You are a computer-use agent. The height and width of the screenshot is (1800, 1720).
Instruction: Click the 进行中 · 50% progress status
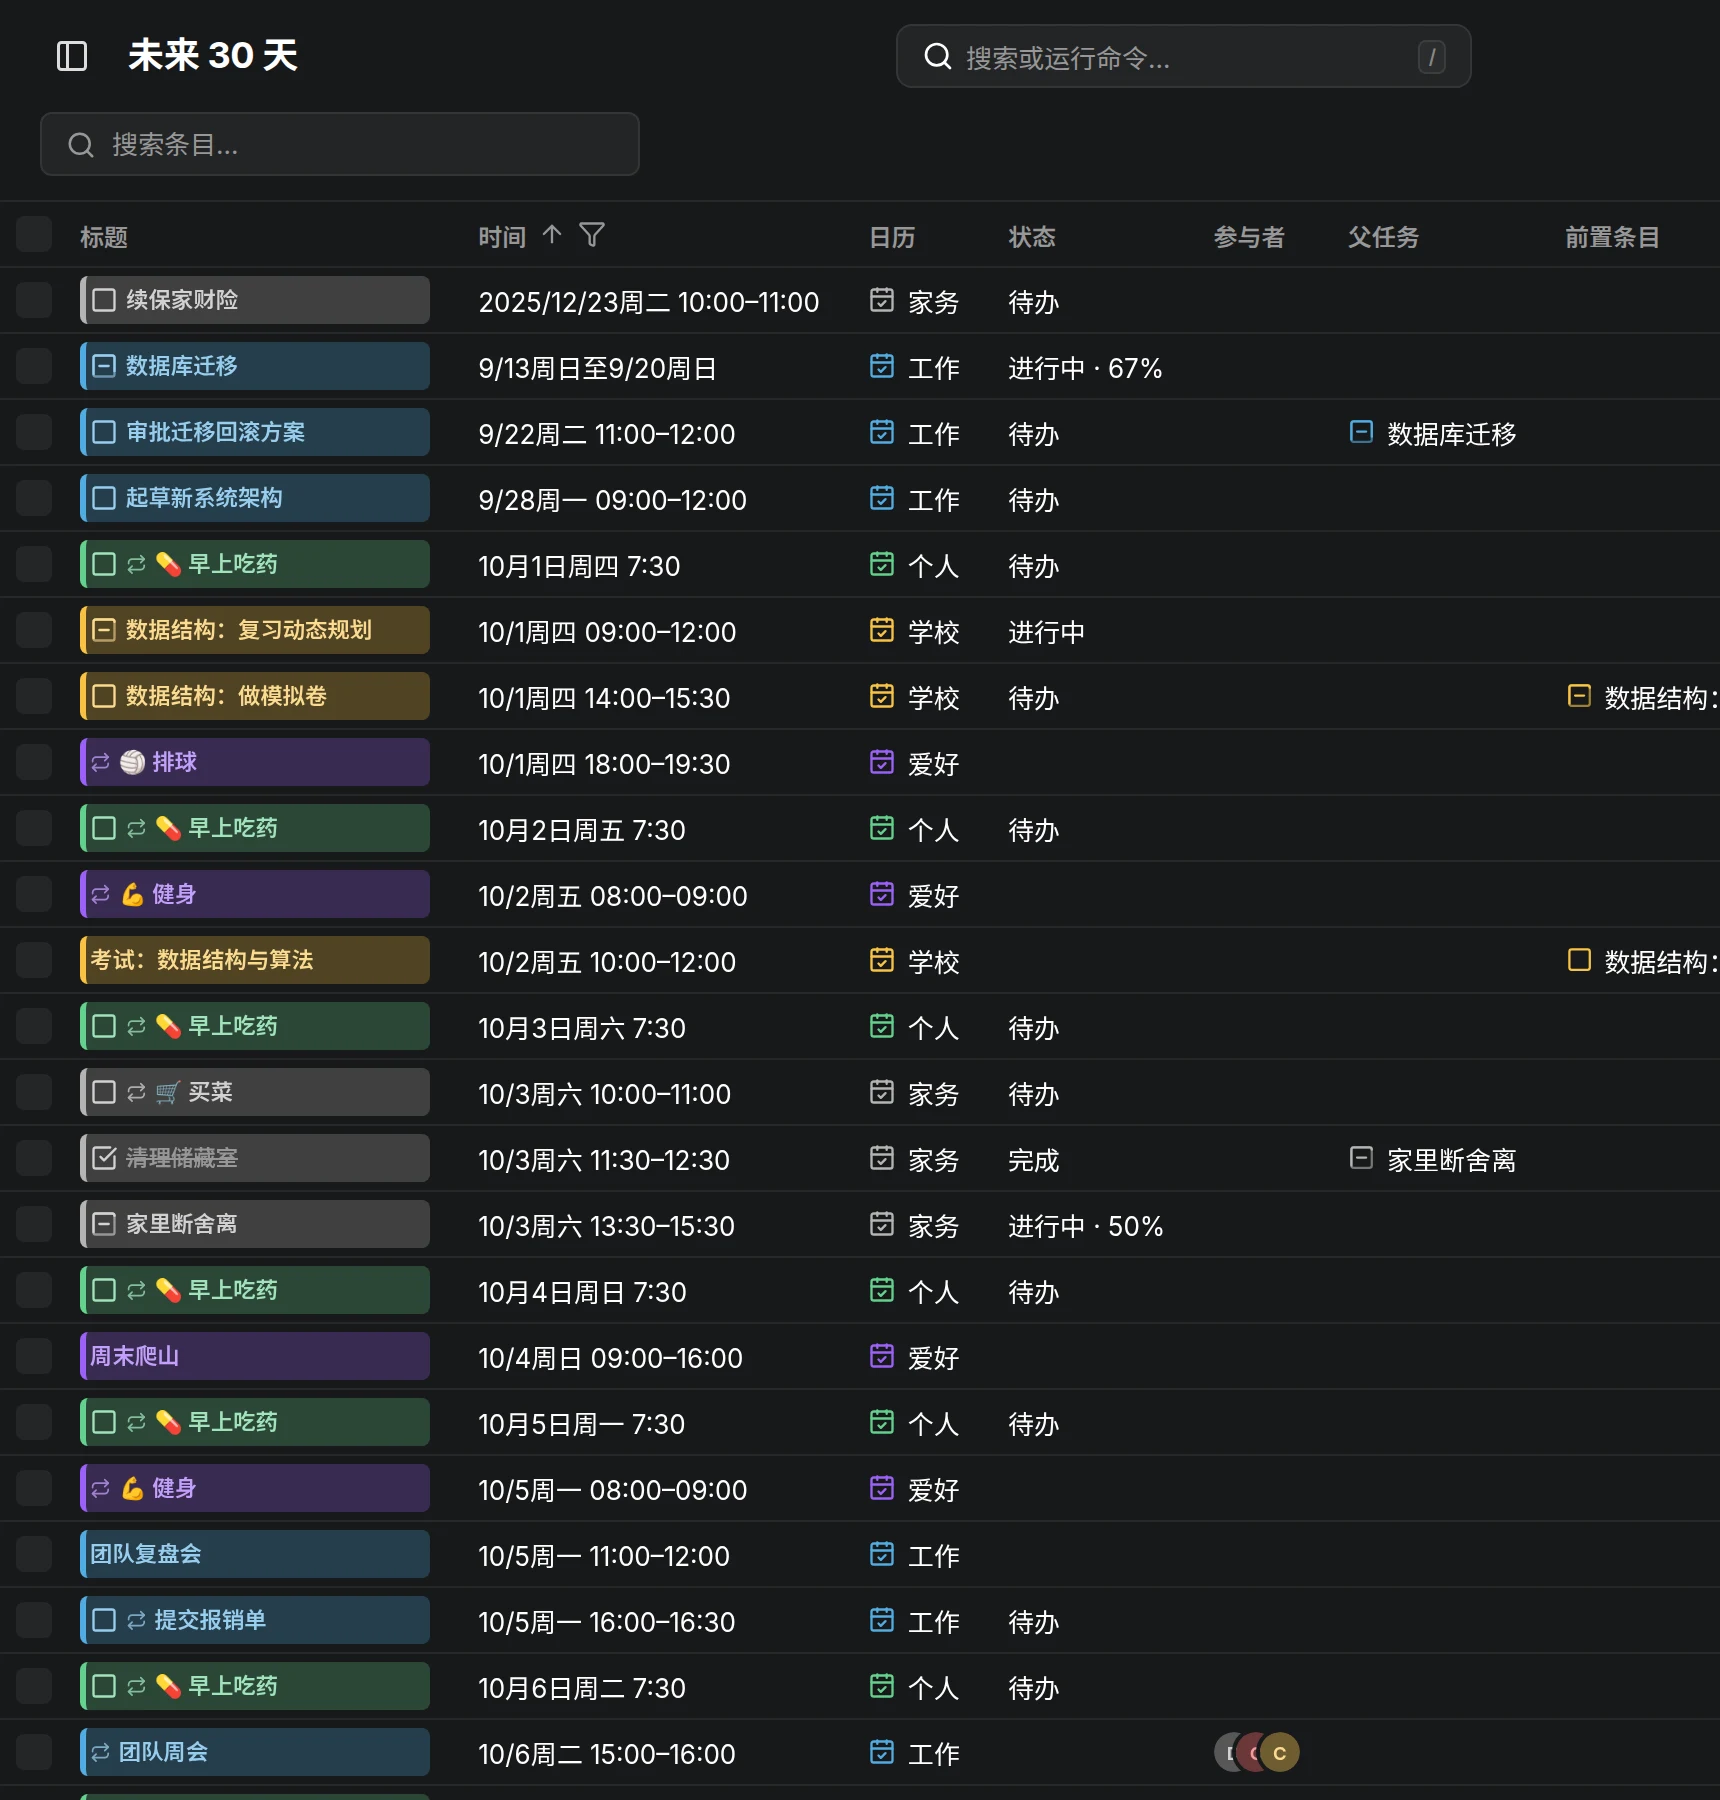[x=1085, y=1226]
